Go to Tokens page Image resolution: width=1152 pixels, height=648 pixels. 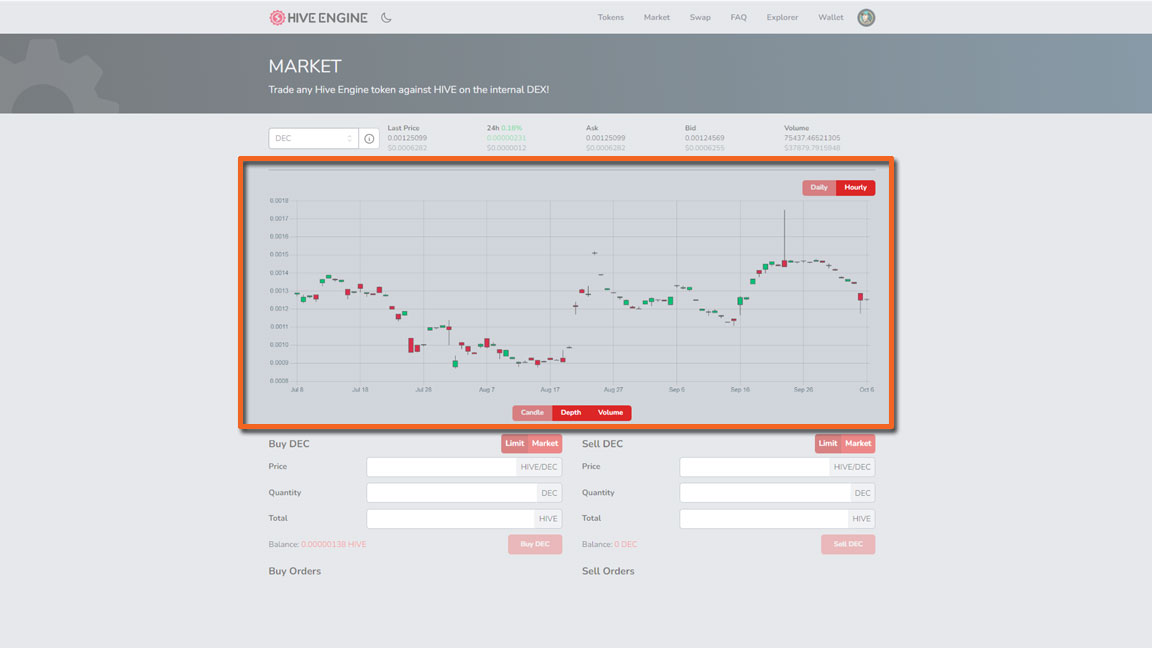pos(611,18)
